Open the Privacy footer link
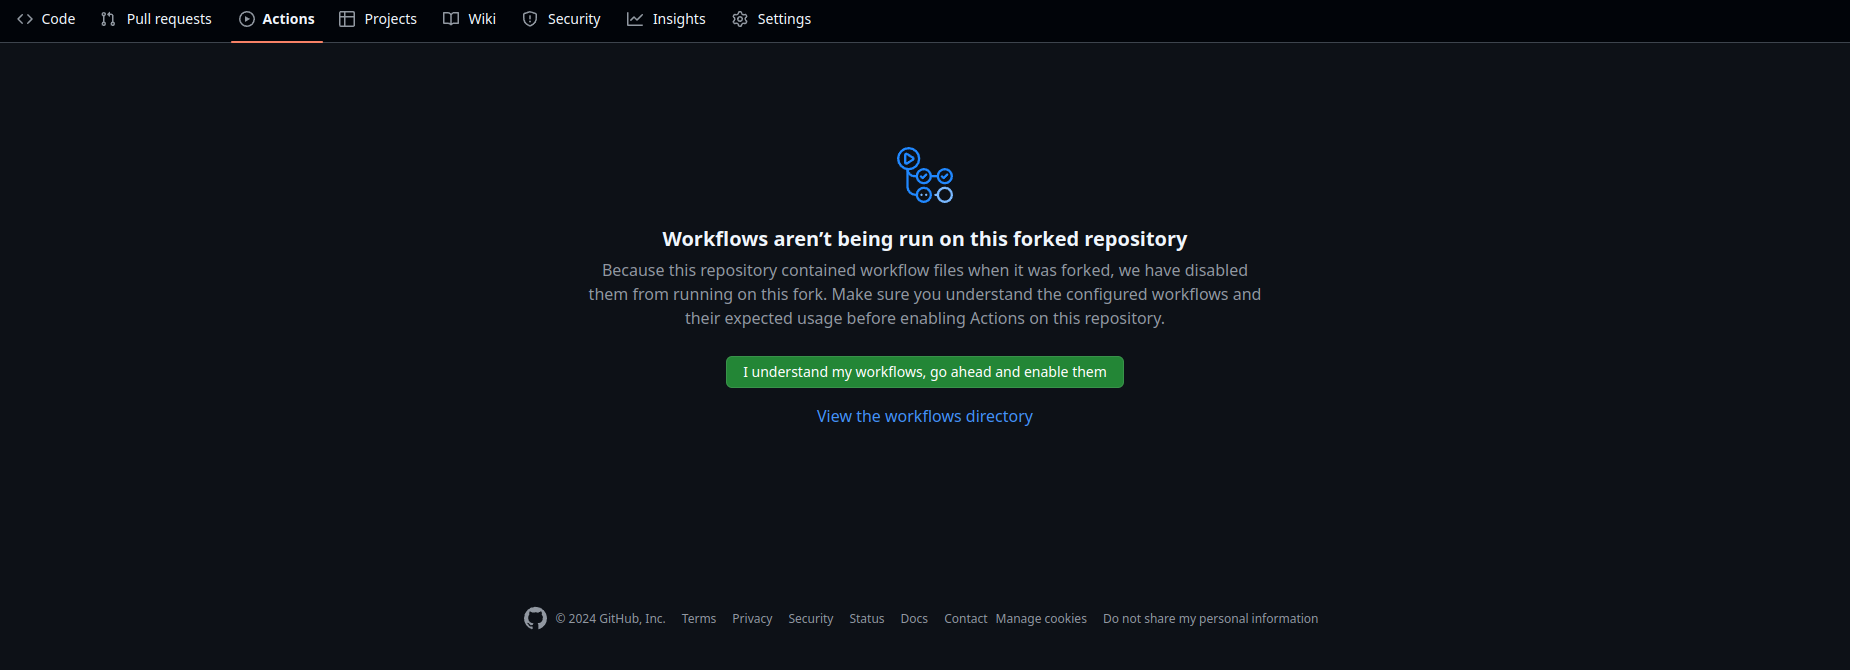 [752, 619]
